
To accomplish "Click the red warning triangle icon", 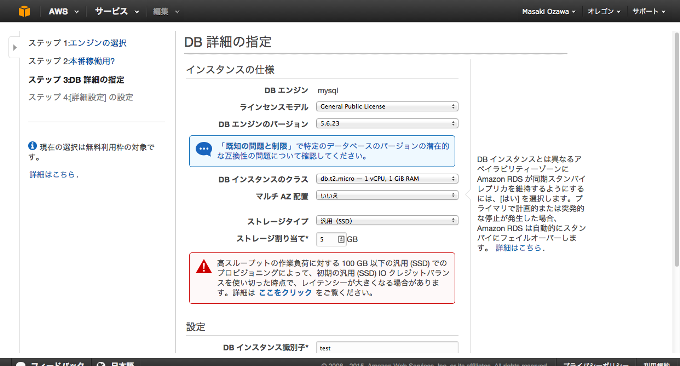I will click(x=204, y=266).
